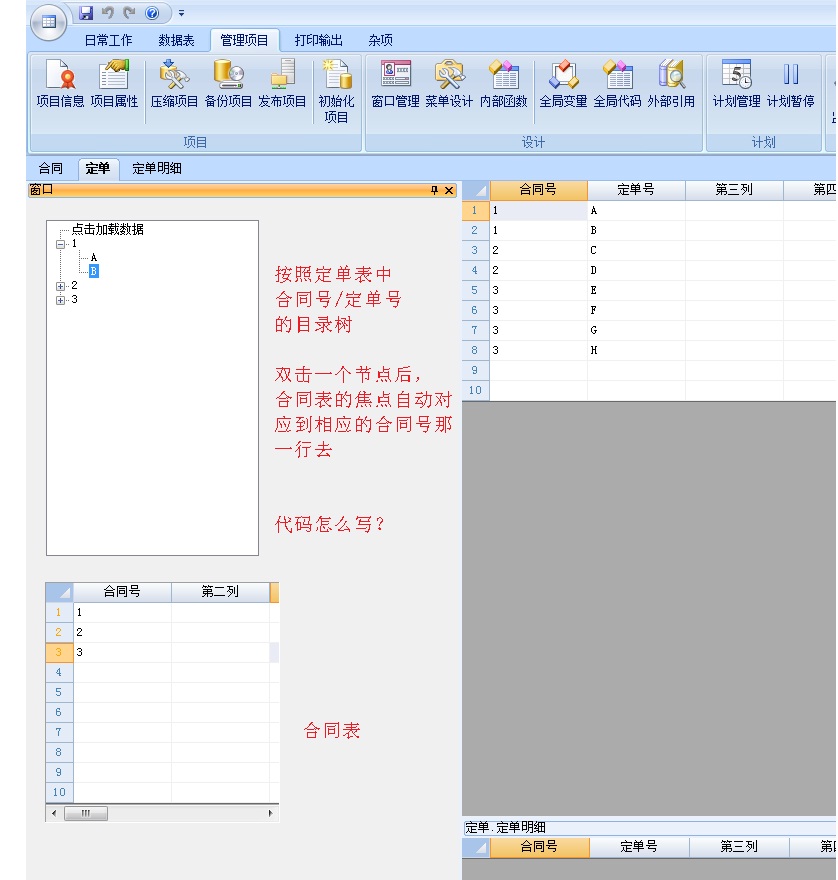Click the 点击加载数据 tree root node
Screen dimensions: 838x880
point(107,229)
